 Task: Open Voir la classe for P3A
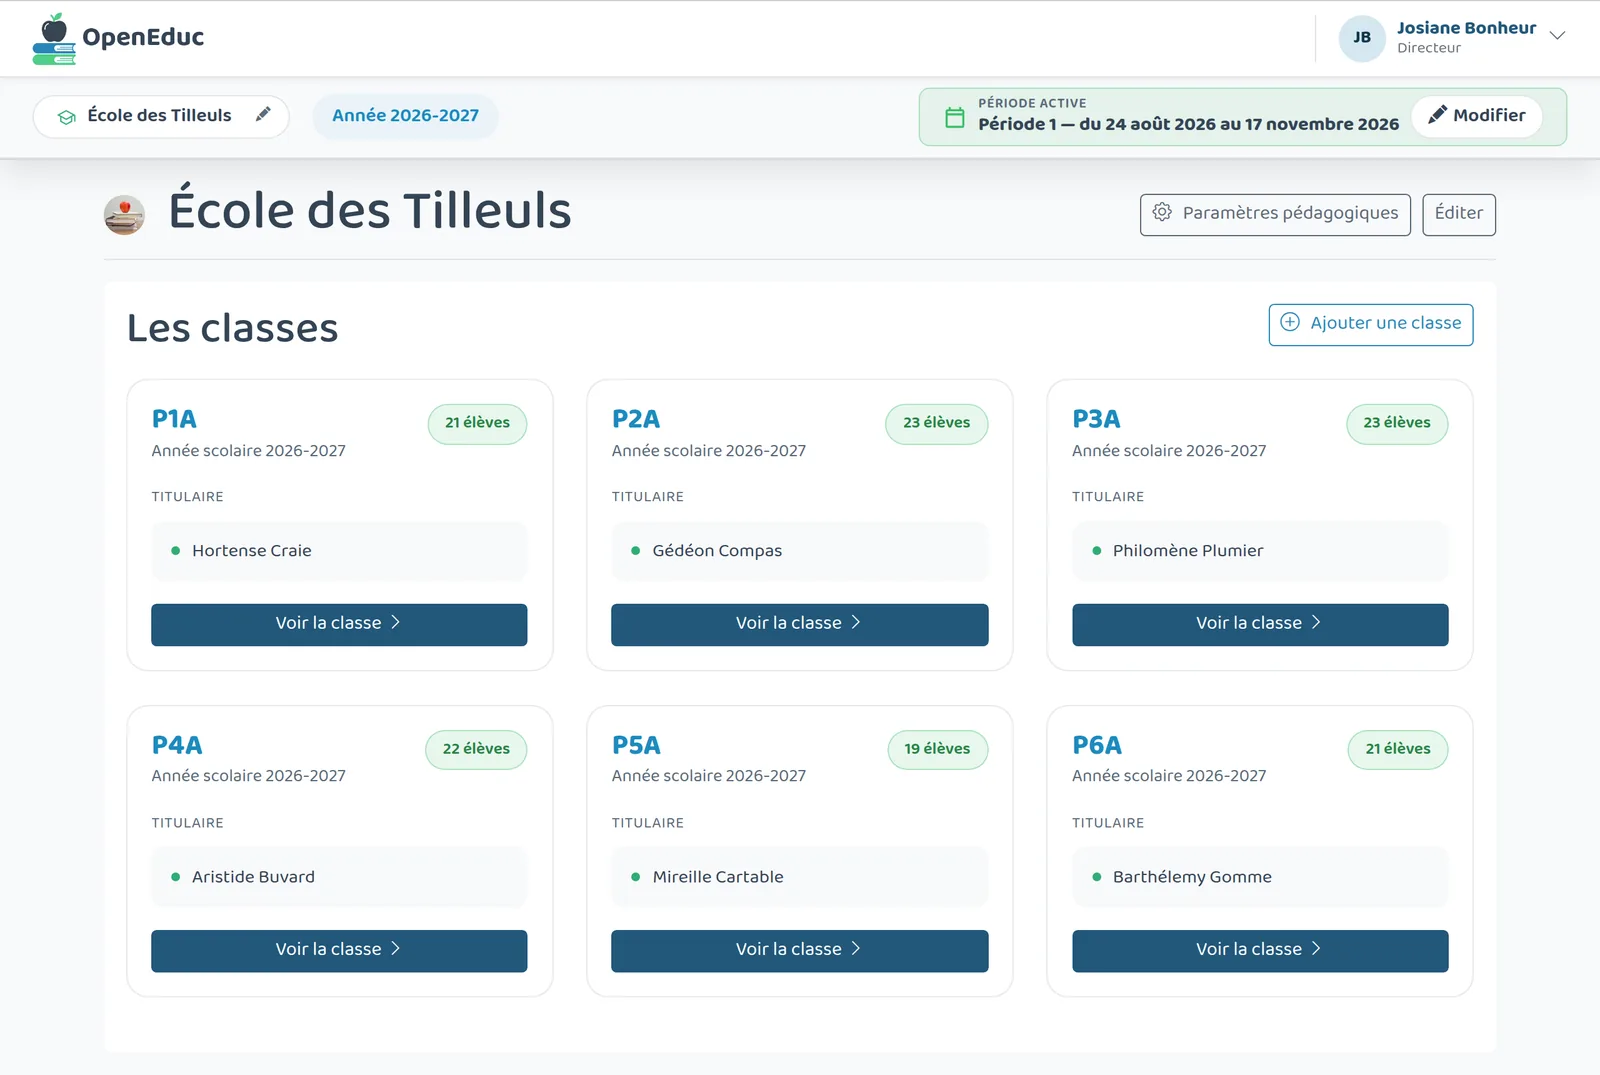[1260, 624]
